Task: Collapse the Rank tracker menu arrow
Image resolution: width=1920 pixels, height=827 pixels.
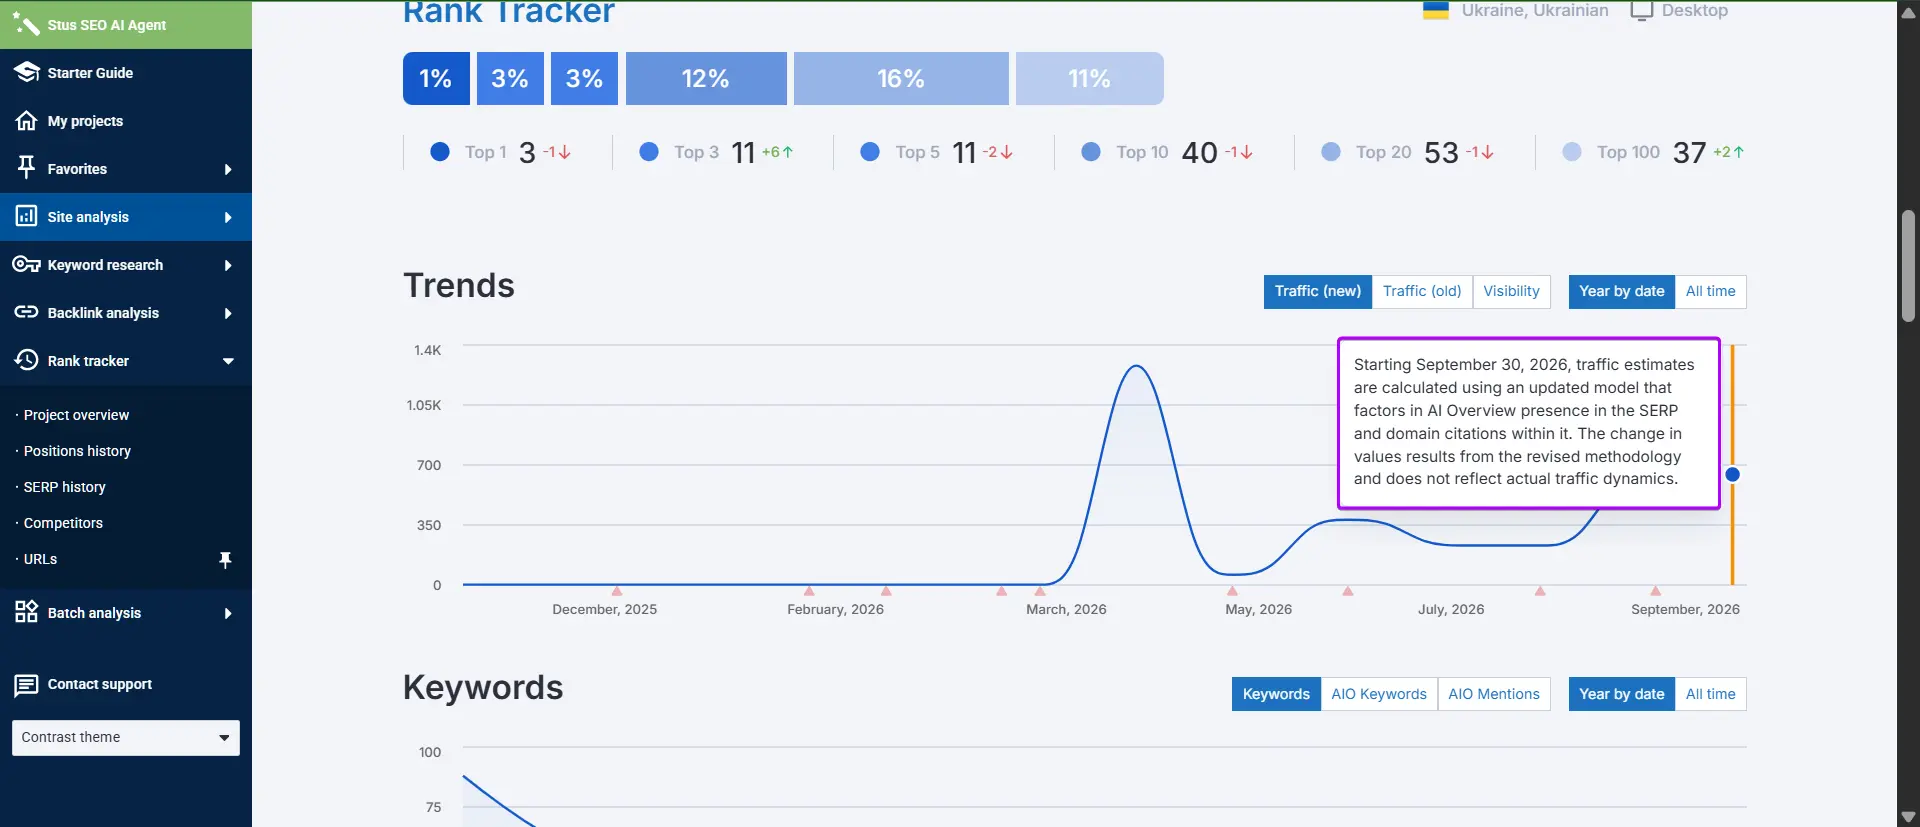Action: 228,361
